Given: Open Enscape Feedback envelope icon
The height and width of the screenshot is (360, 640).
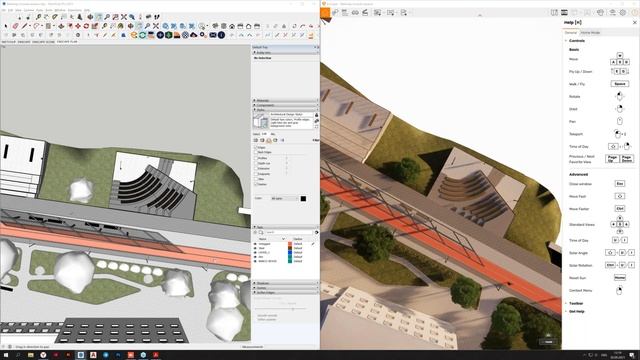Looking at the screenshot, I should point(213,35).
